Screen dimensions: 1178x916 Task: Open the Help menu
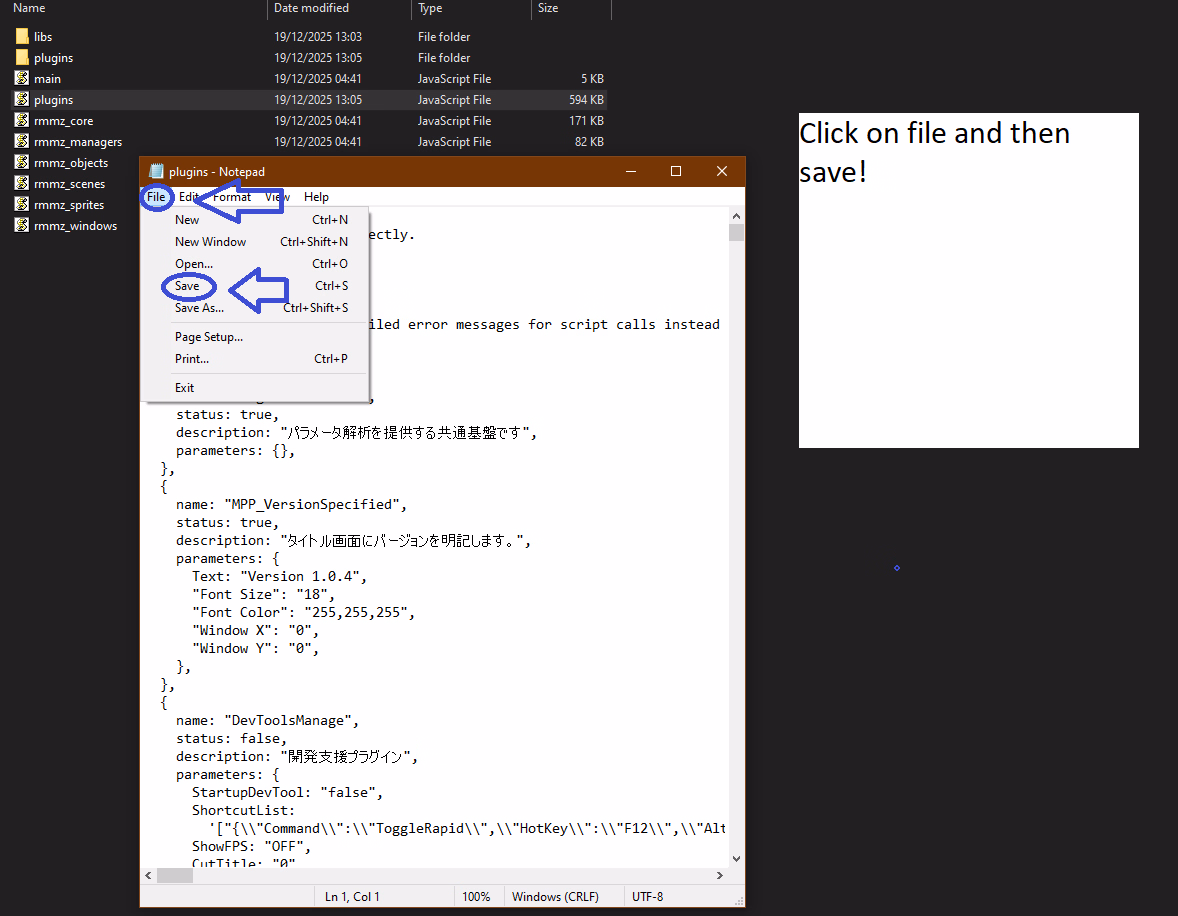tap(316, 197)
